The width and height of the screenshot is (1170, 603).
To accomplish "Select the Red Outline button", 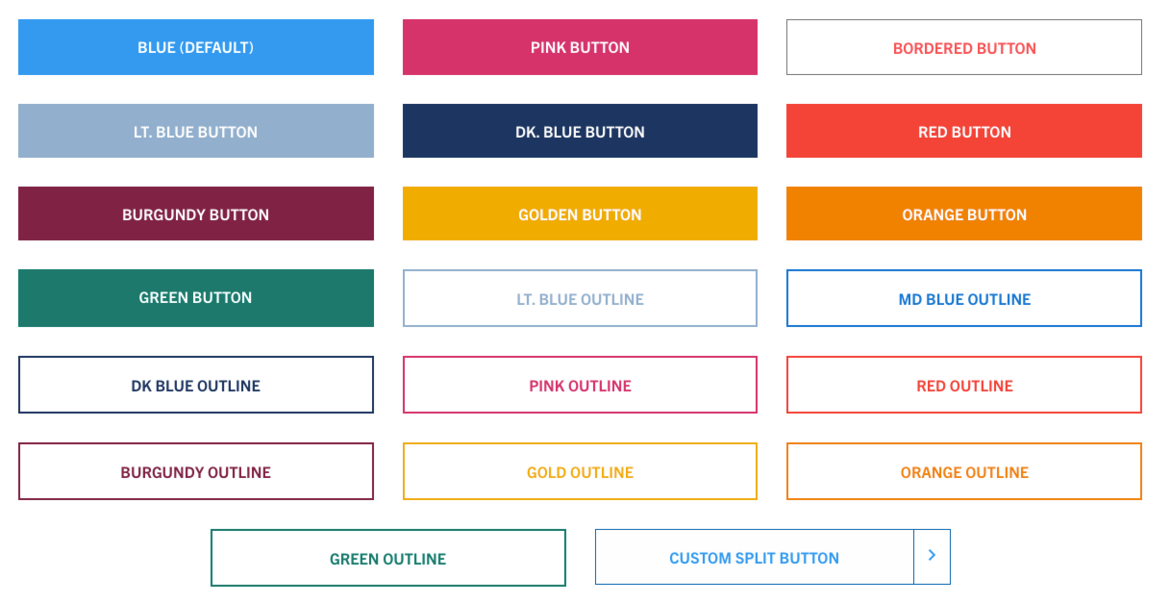I will (963, 384).
